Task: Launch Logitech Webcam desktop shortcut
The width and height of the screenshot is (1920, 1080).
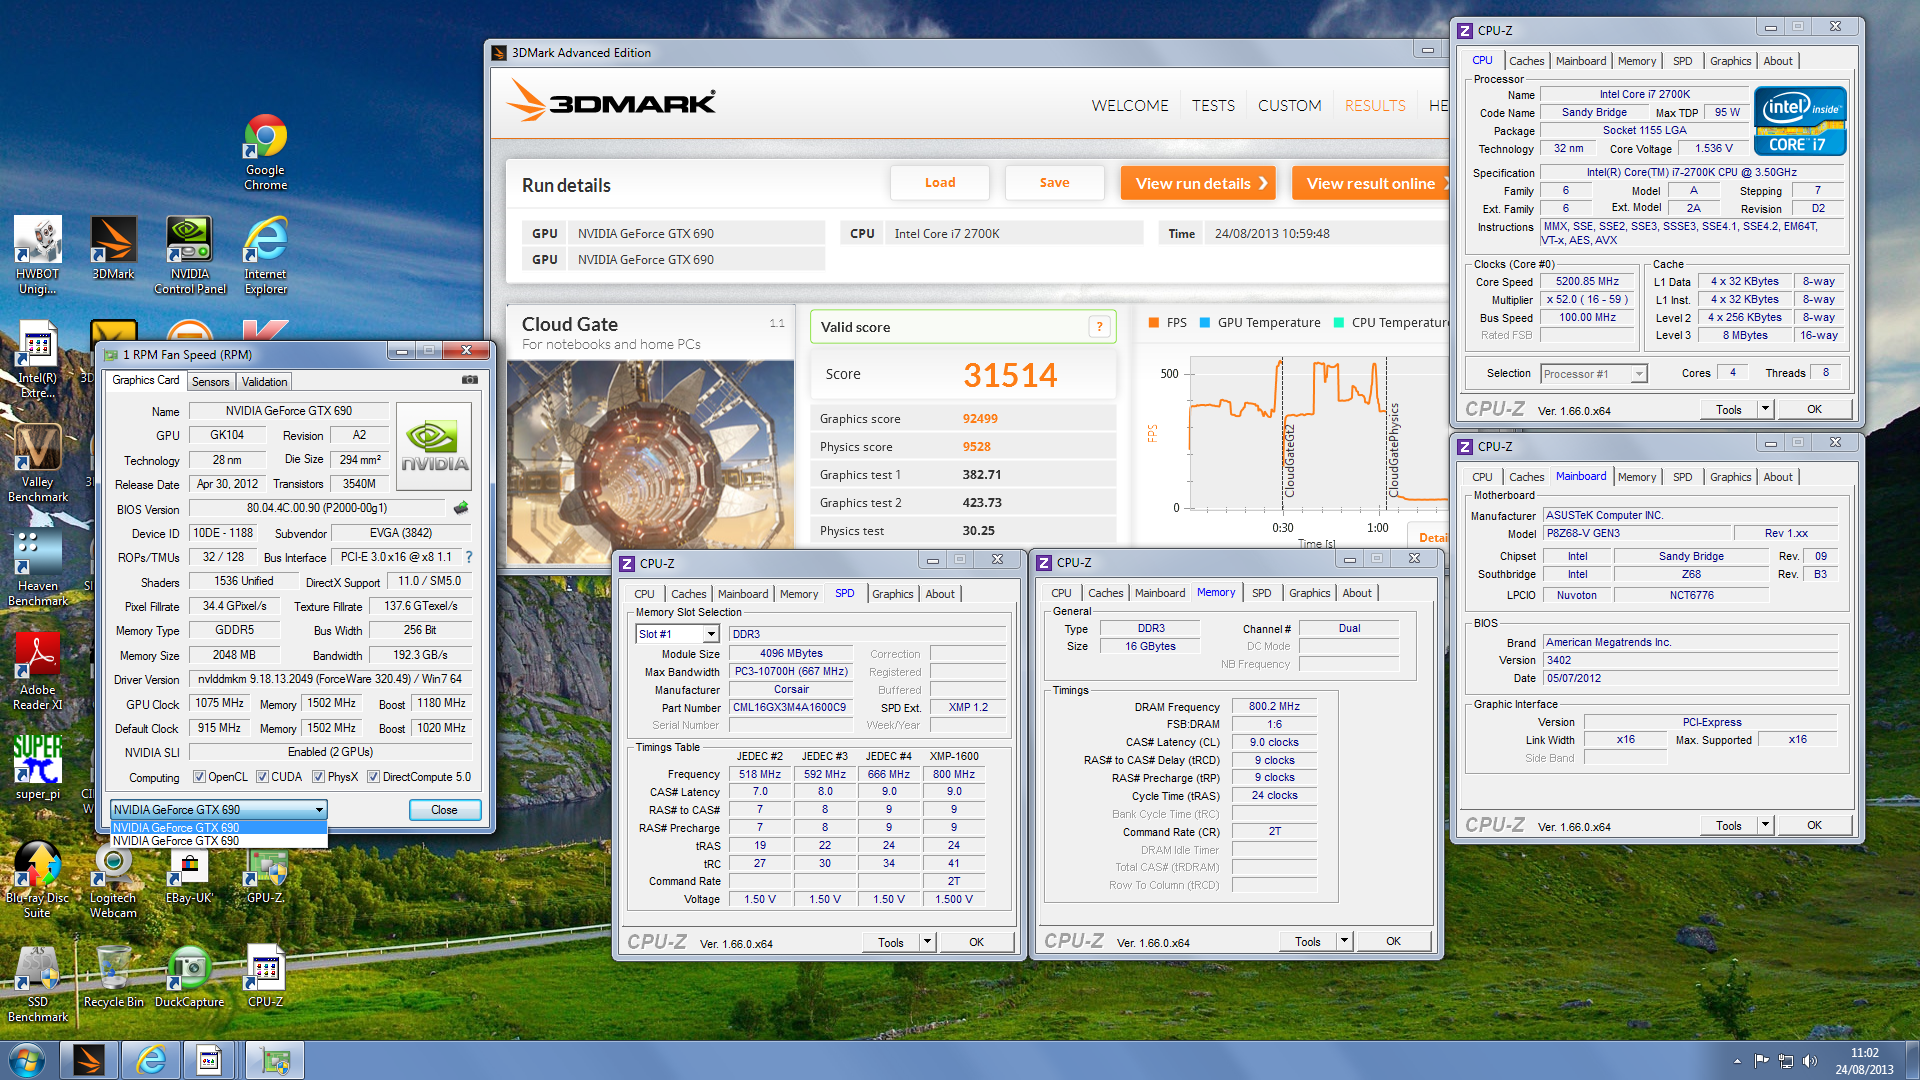Action: 113,879
